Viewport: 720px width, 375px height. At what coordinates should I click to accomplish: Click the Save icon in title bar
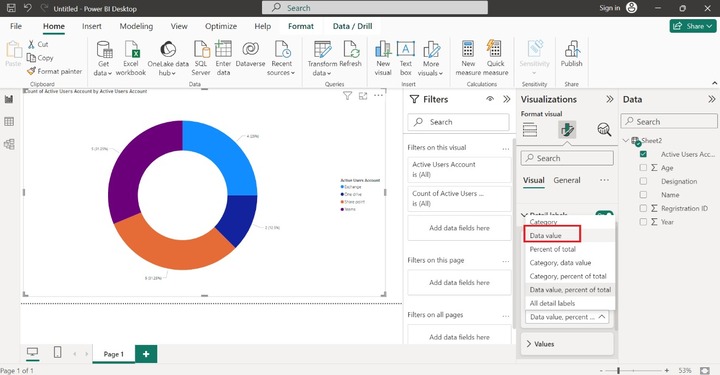(x=11, y=8)
